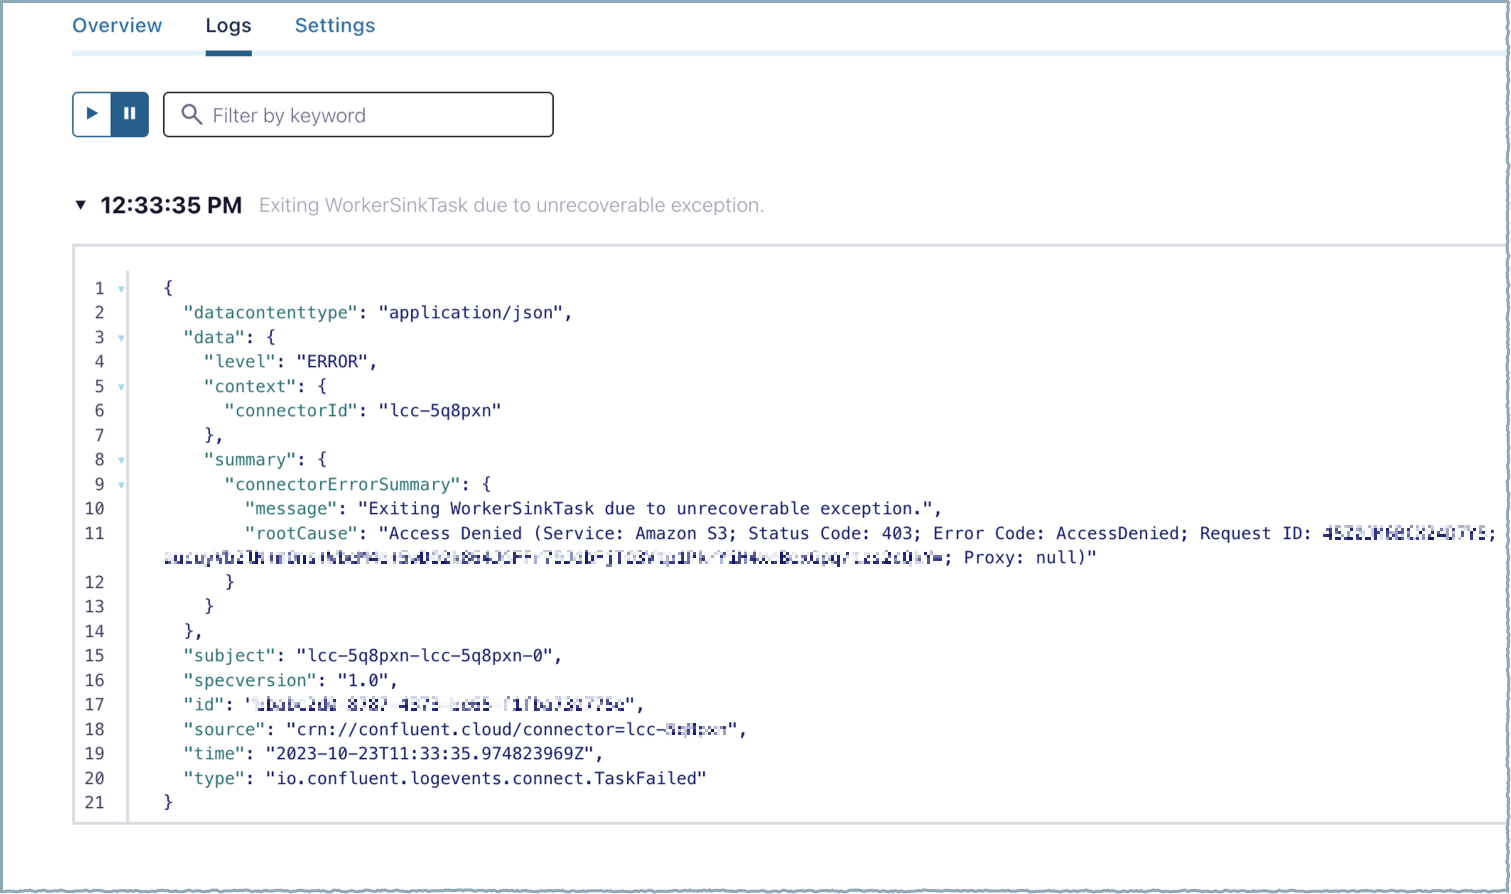
Task: Click the connectorId value "lcc-5q8pxn"
Action: point(439,410)
